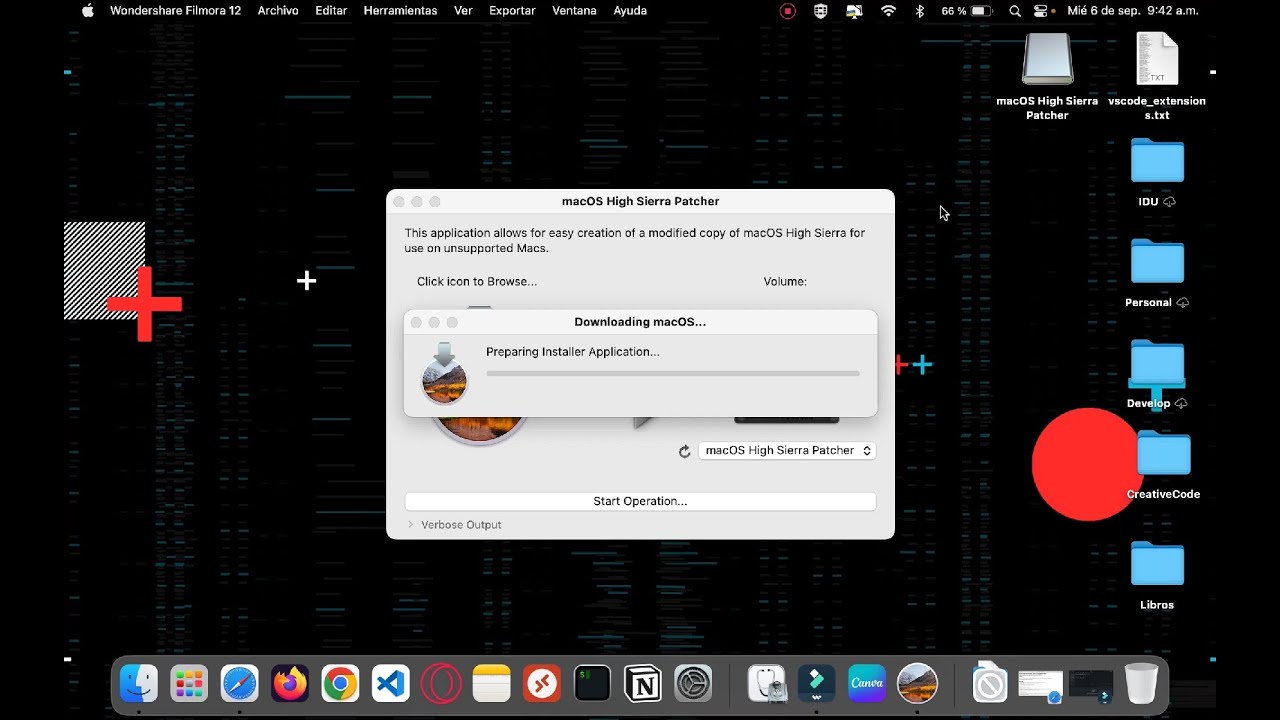
Task: Click 'Preparing Installer Application...' status text
Action: (573, 352)
